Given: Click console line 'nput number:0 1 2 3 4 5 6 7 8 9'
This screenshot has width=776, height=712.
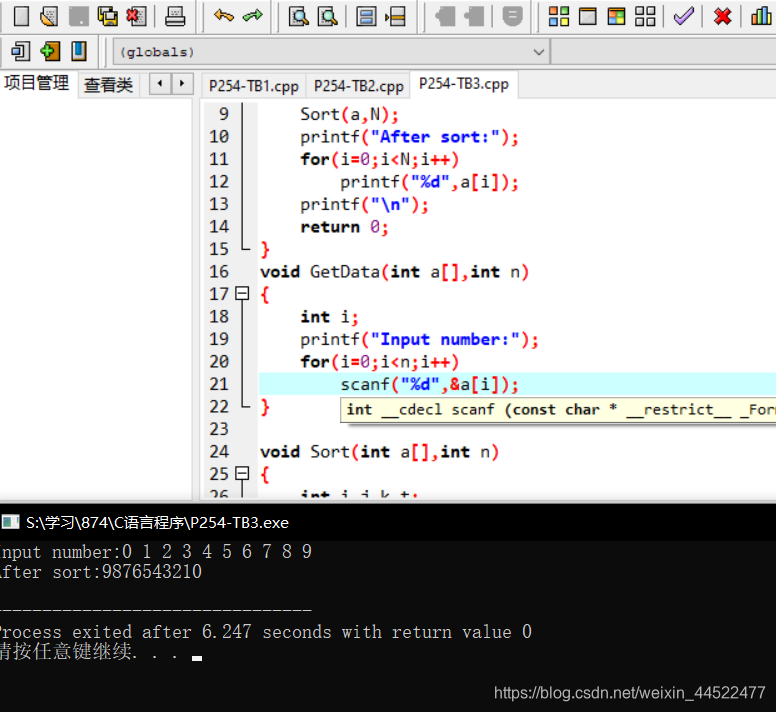Looking at the screenshot, I should click(x=156, y=552).
